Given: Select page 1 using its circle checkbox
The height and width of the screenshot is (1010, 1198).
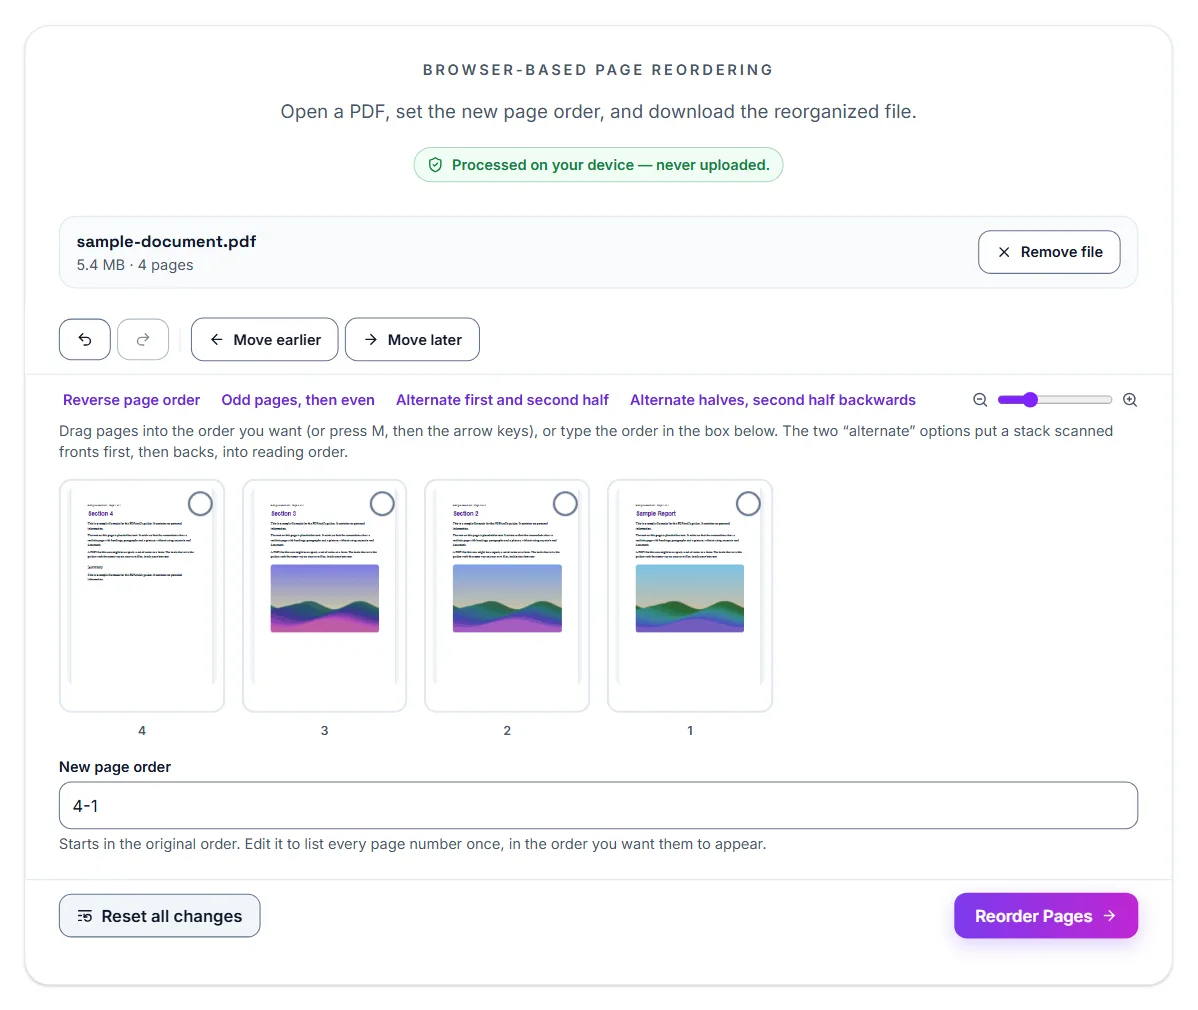Looking at the screenshot, I should (748, 503).
